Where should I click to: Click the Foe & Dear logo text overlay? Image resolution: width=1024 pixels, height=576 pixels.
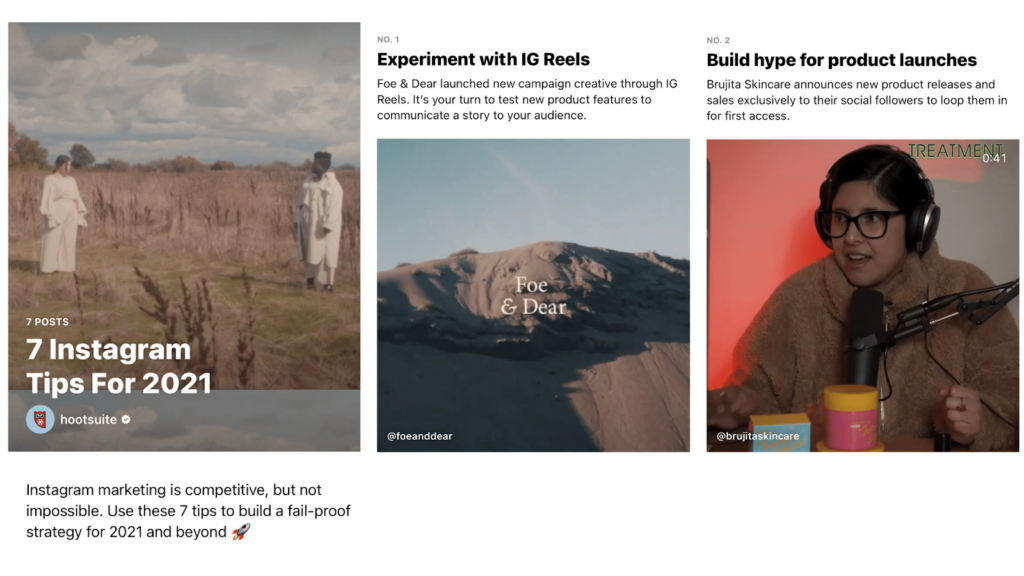click(x=533, y=296)
